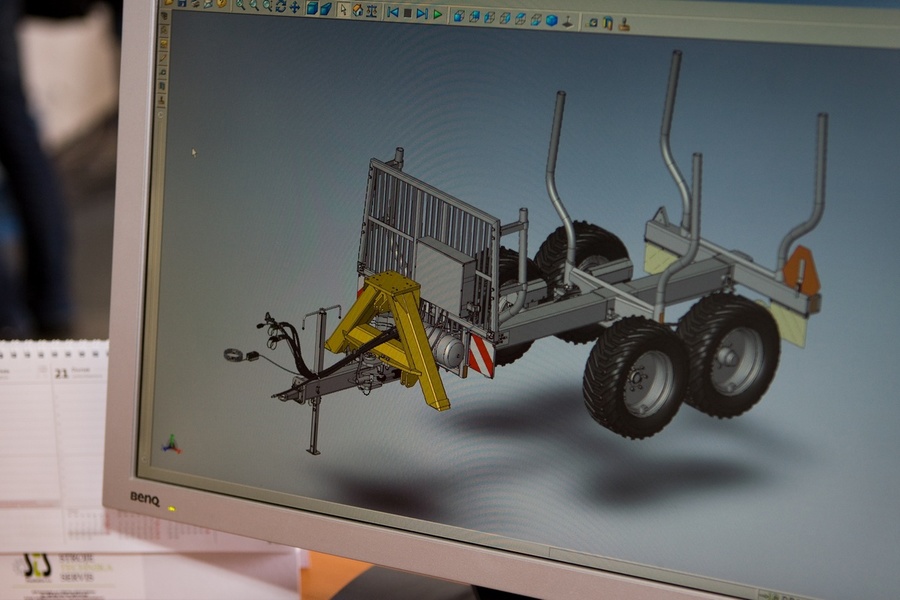This screenshot has height=600, width=900.
Task: Click the XYZ coordinate triad in viewport corner
Action: pyautogui.click(x=172, y=443)
